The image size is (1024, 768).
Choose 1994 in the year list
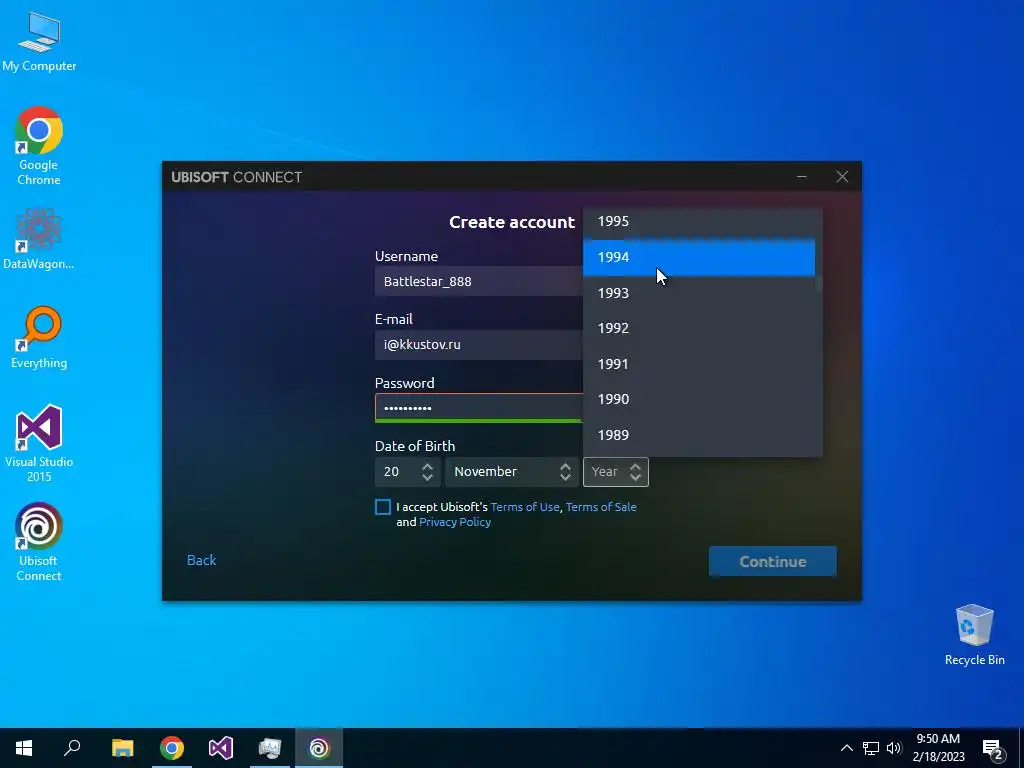point(699,257)
